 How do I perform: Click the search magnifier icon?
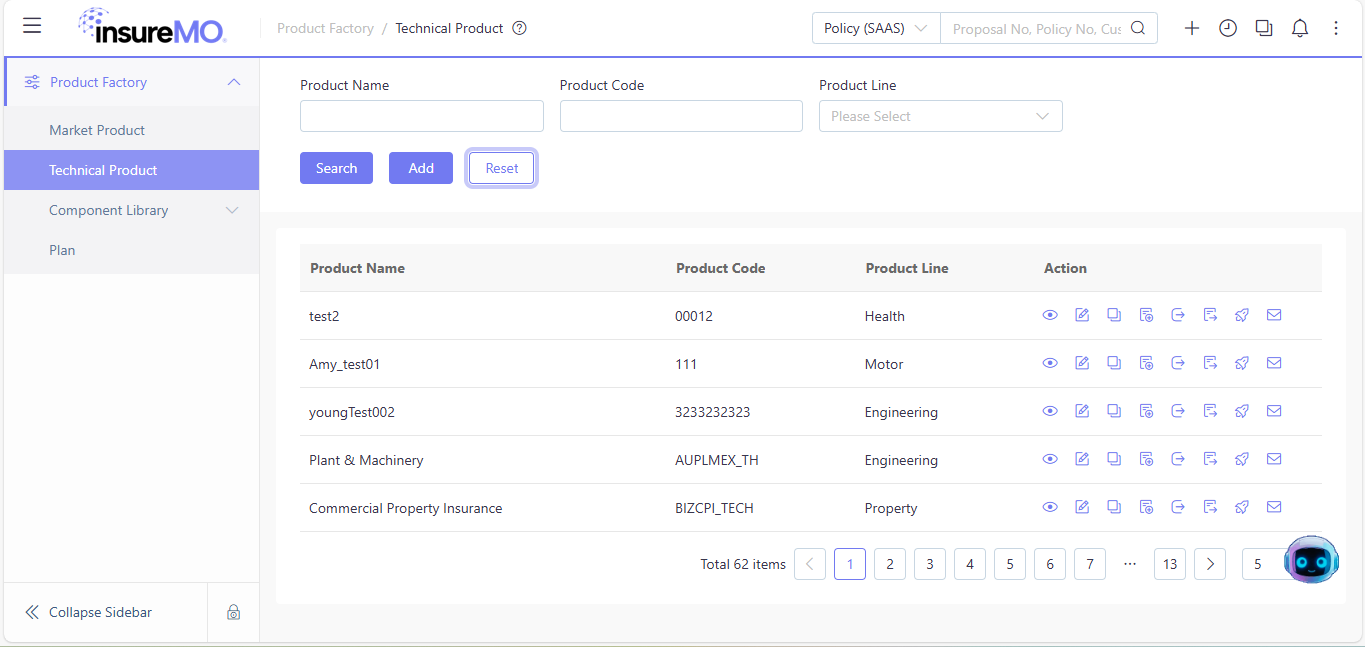(x=1138, y=28)
